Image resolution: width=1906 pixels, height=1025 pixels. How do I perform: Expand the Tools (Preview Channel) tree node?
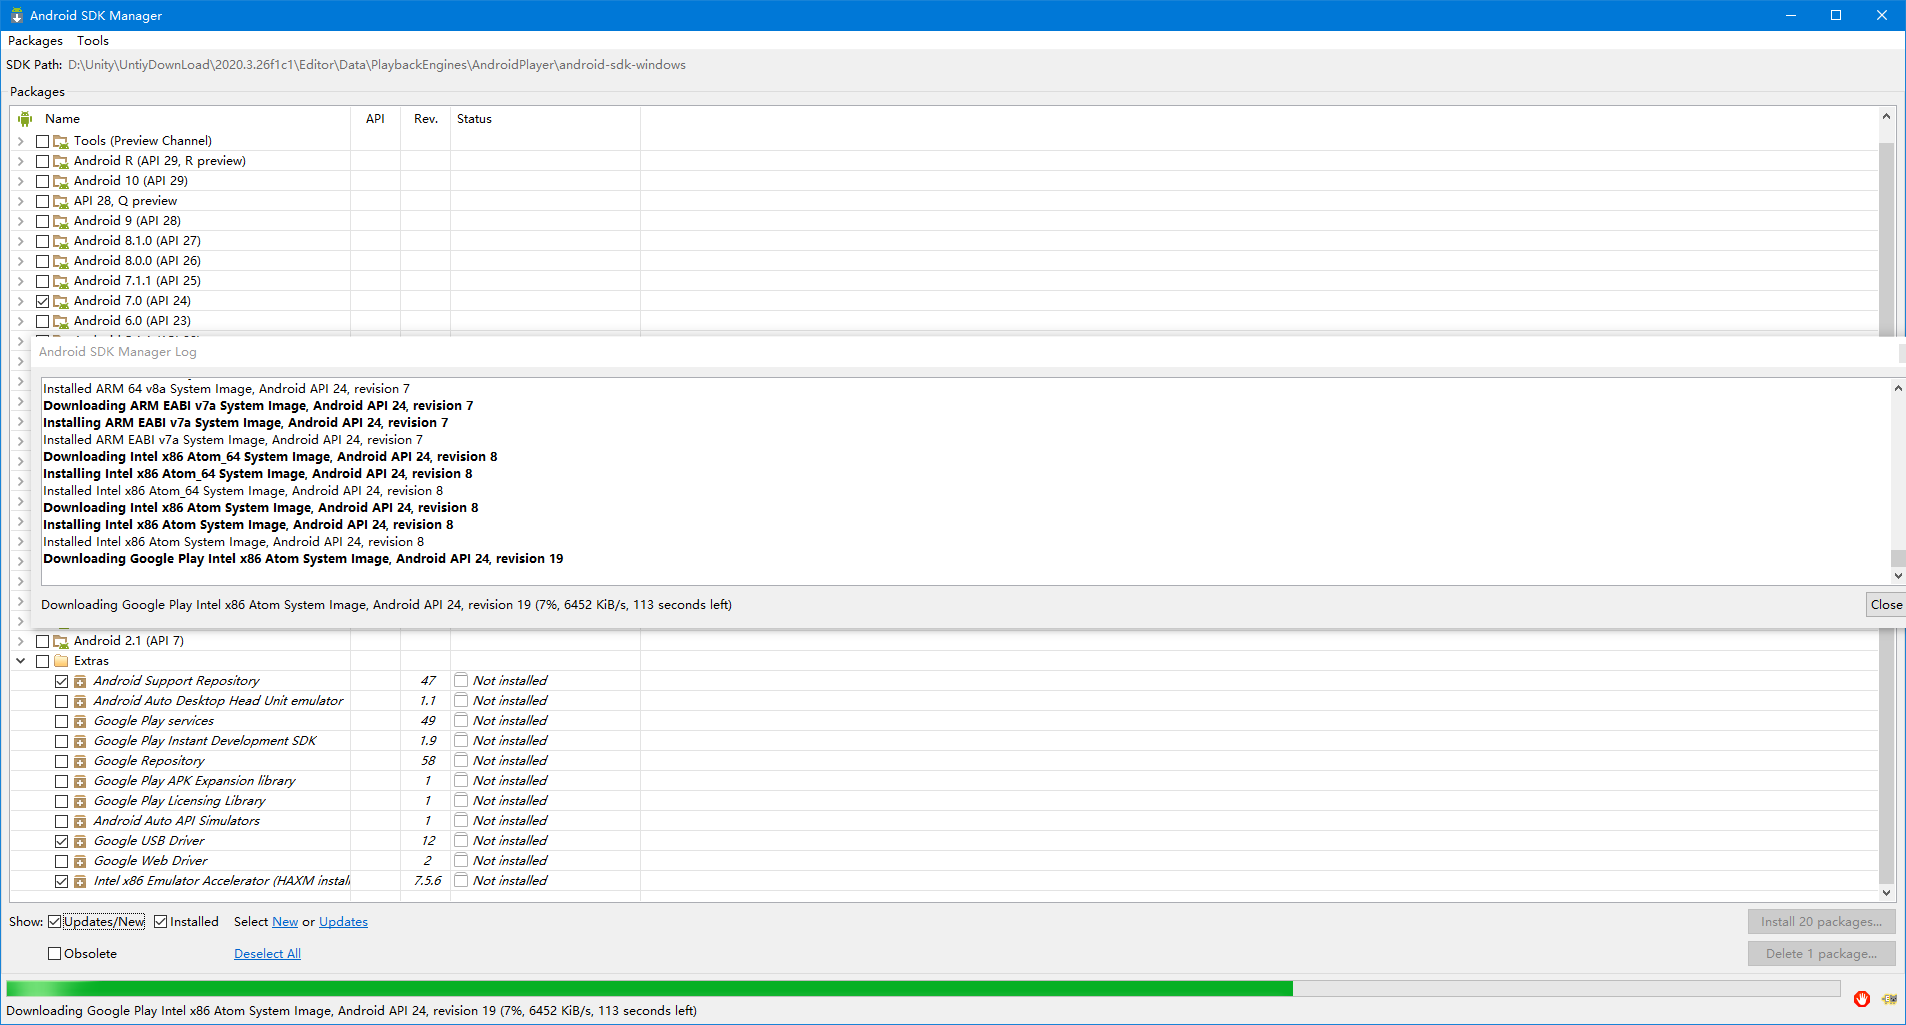(21, 141)
